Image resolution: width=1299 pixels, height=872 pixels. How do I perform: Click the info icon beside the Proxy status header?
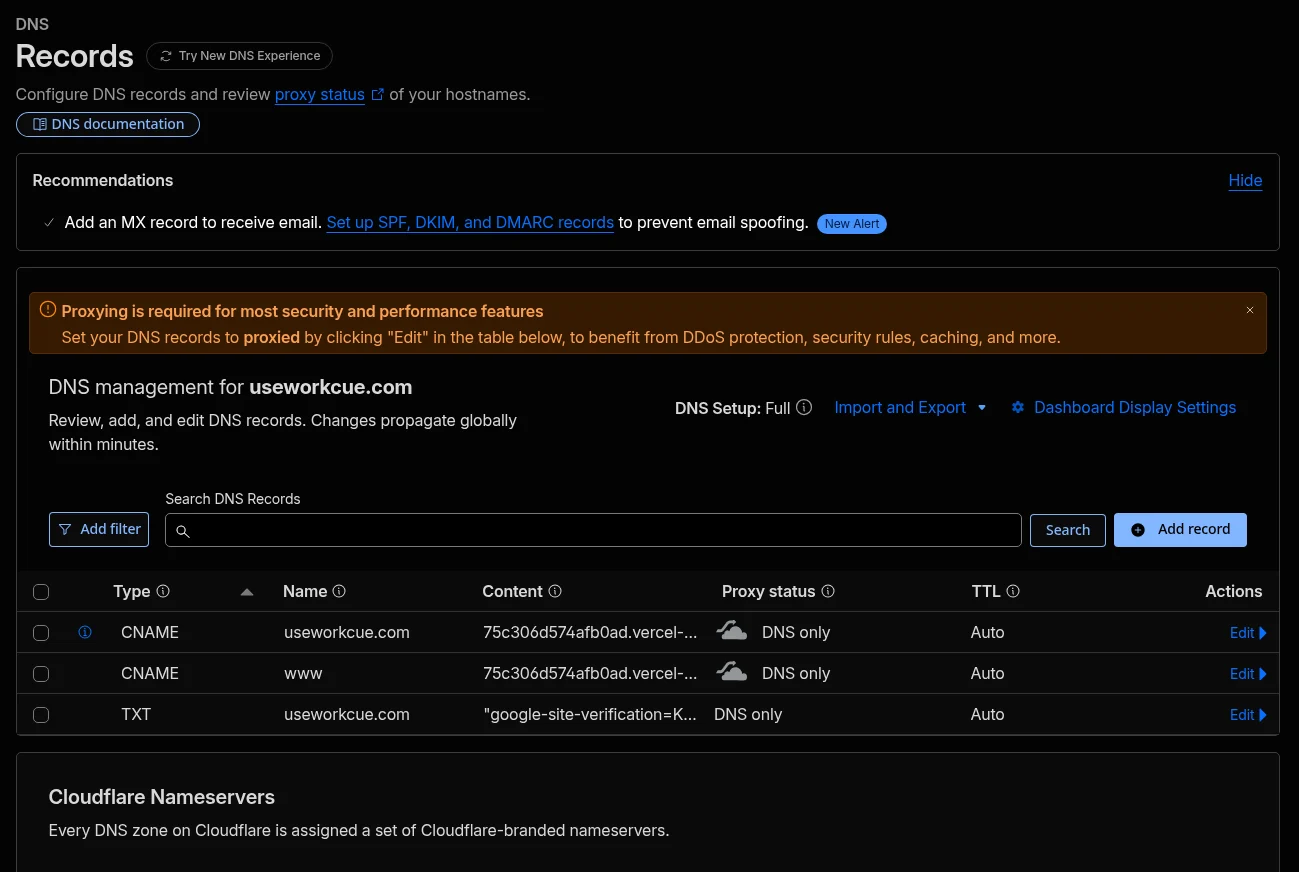pyautogui.click(x=828, y=591)
